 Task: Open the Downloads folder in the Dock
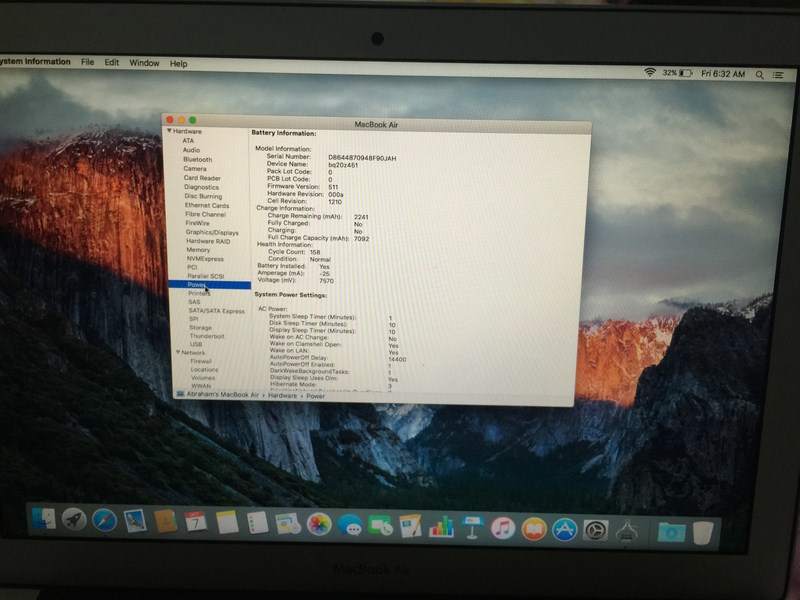click(x=671, y=533)
